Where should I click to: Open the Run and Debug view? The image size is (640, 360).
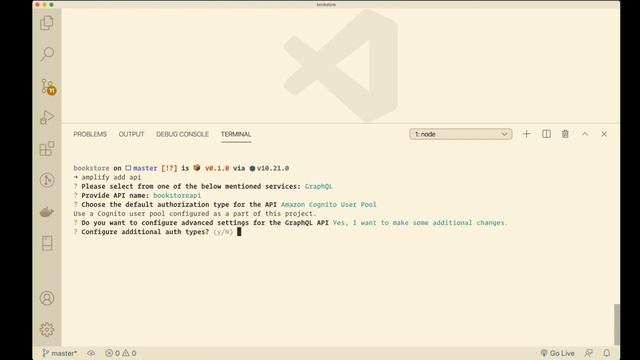click(47, 118)
